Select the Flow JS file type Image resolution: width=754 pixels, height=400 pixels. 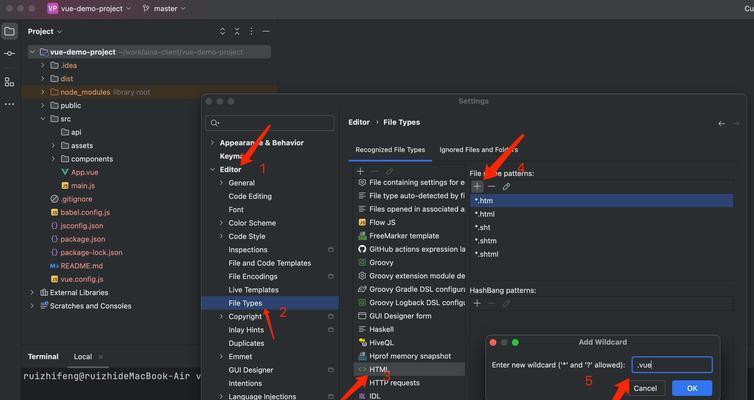(382, 222)
